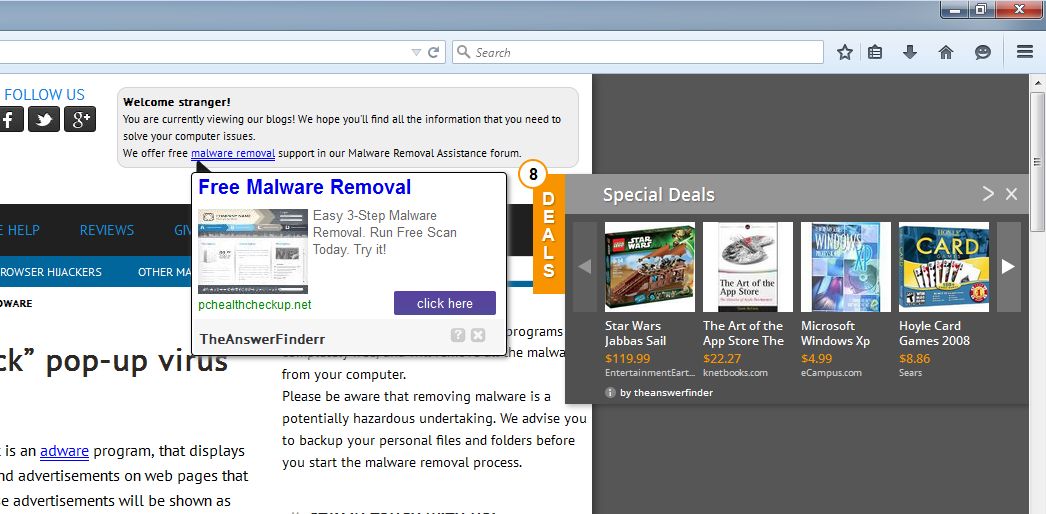
Task: Click the $8.86 price
Action: pyautogui.click(x=915, y=359)
